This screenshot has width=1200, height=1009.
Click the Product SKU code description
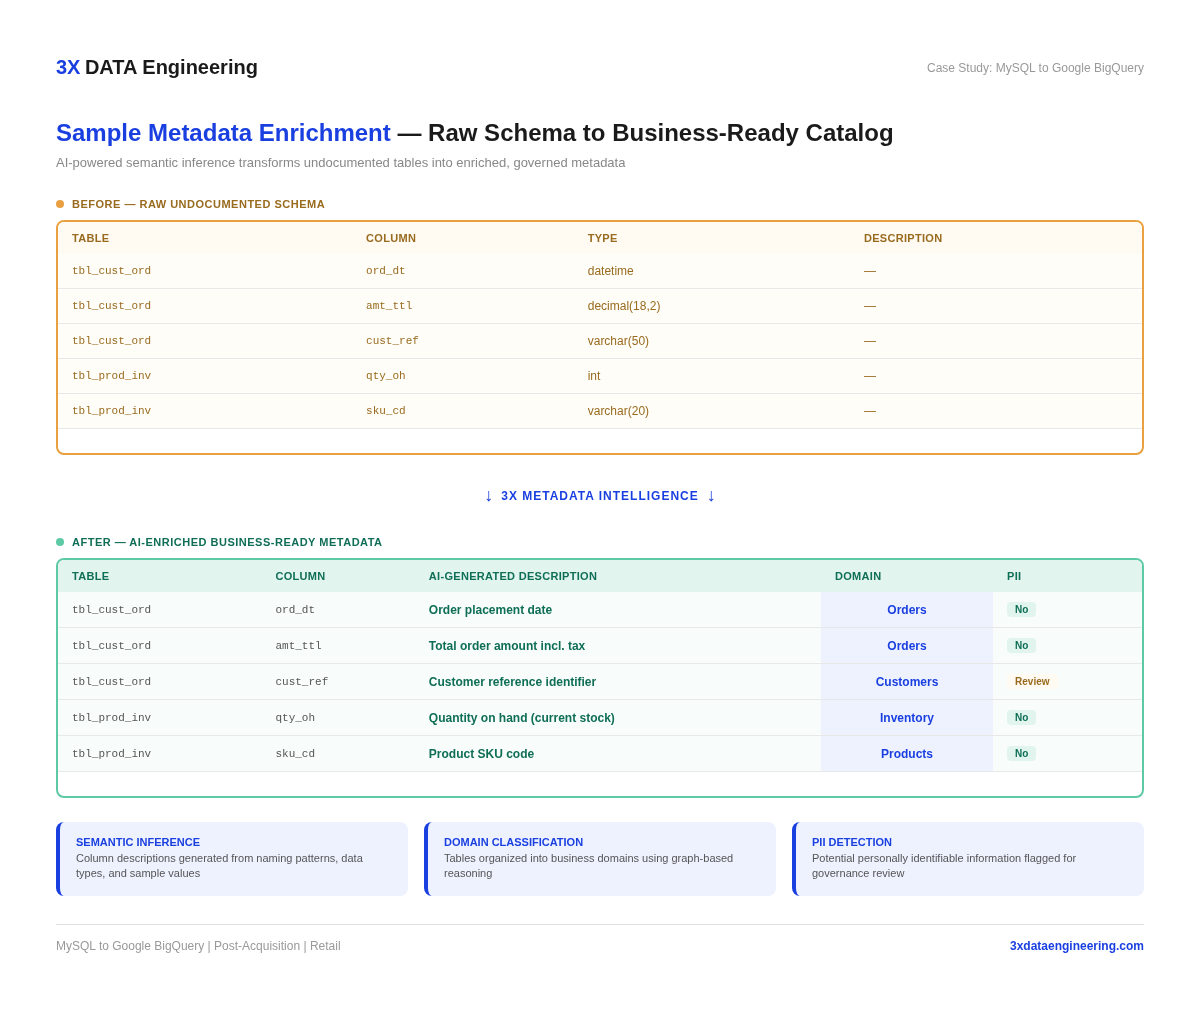481,754
